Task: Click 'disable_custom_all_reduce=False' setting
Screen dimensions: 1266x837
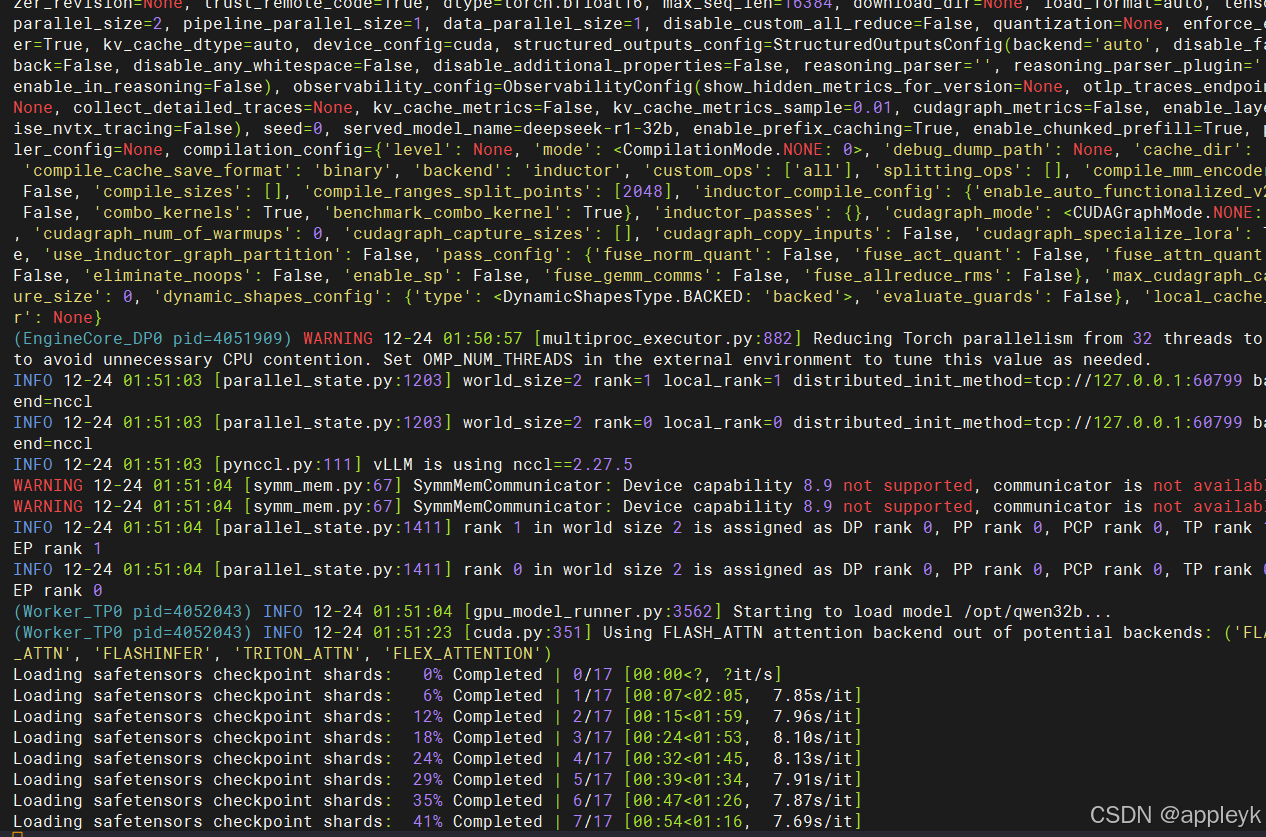Action: click(817, 23)
